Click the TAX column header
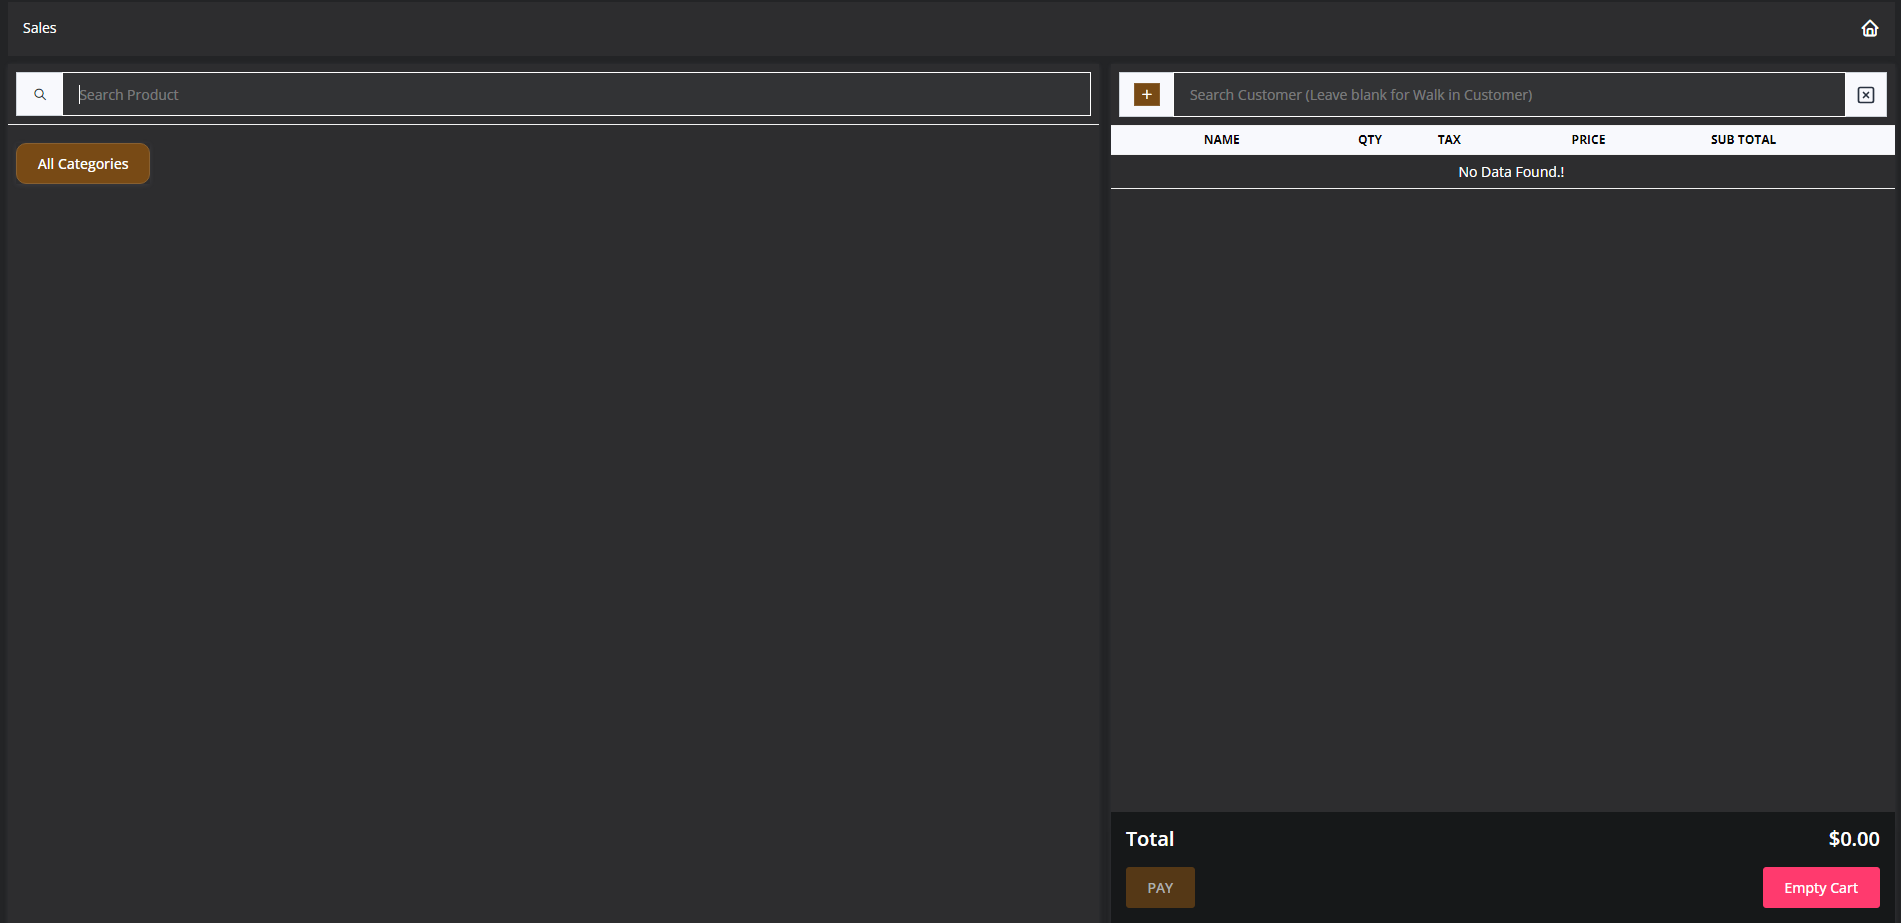This screenshot has height=923, width=1901. (x=1448, y=140)
